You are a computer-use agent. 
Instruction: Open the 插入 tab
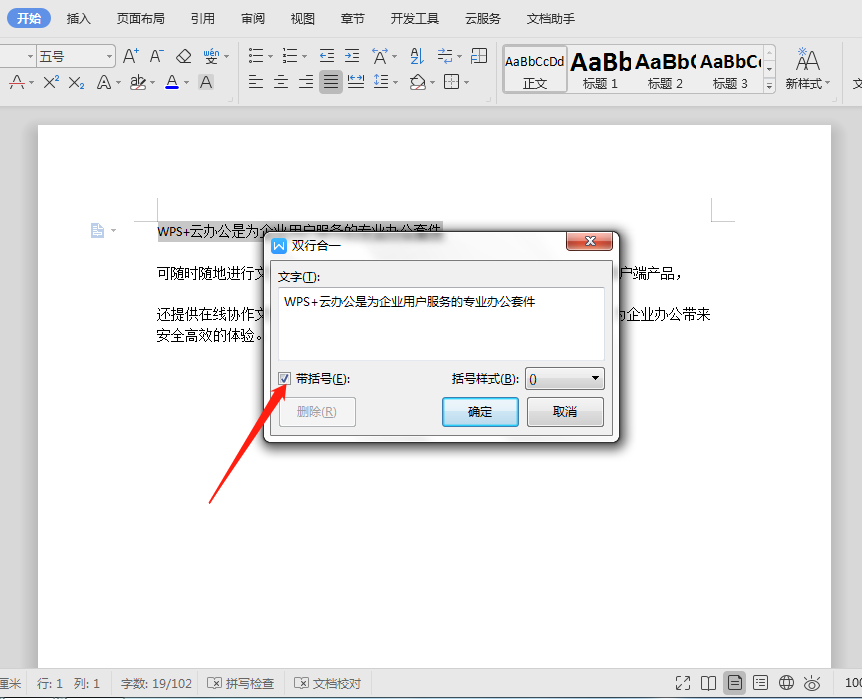(x=78, y=19)
